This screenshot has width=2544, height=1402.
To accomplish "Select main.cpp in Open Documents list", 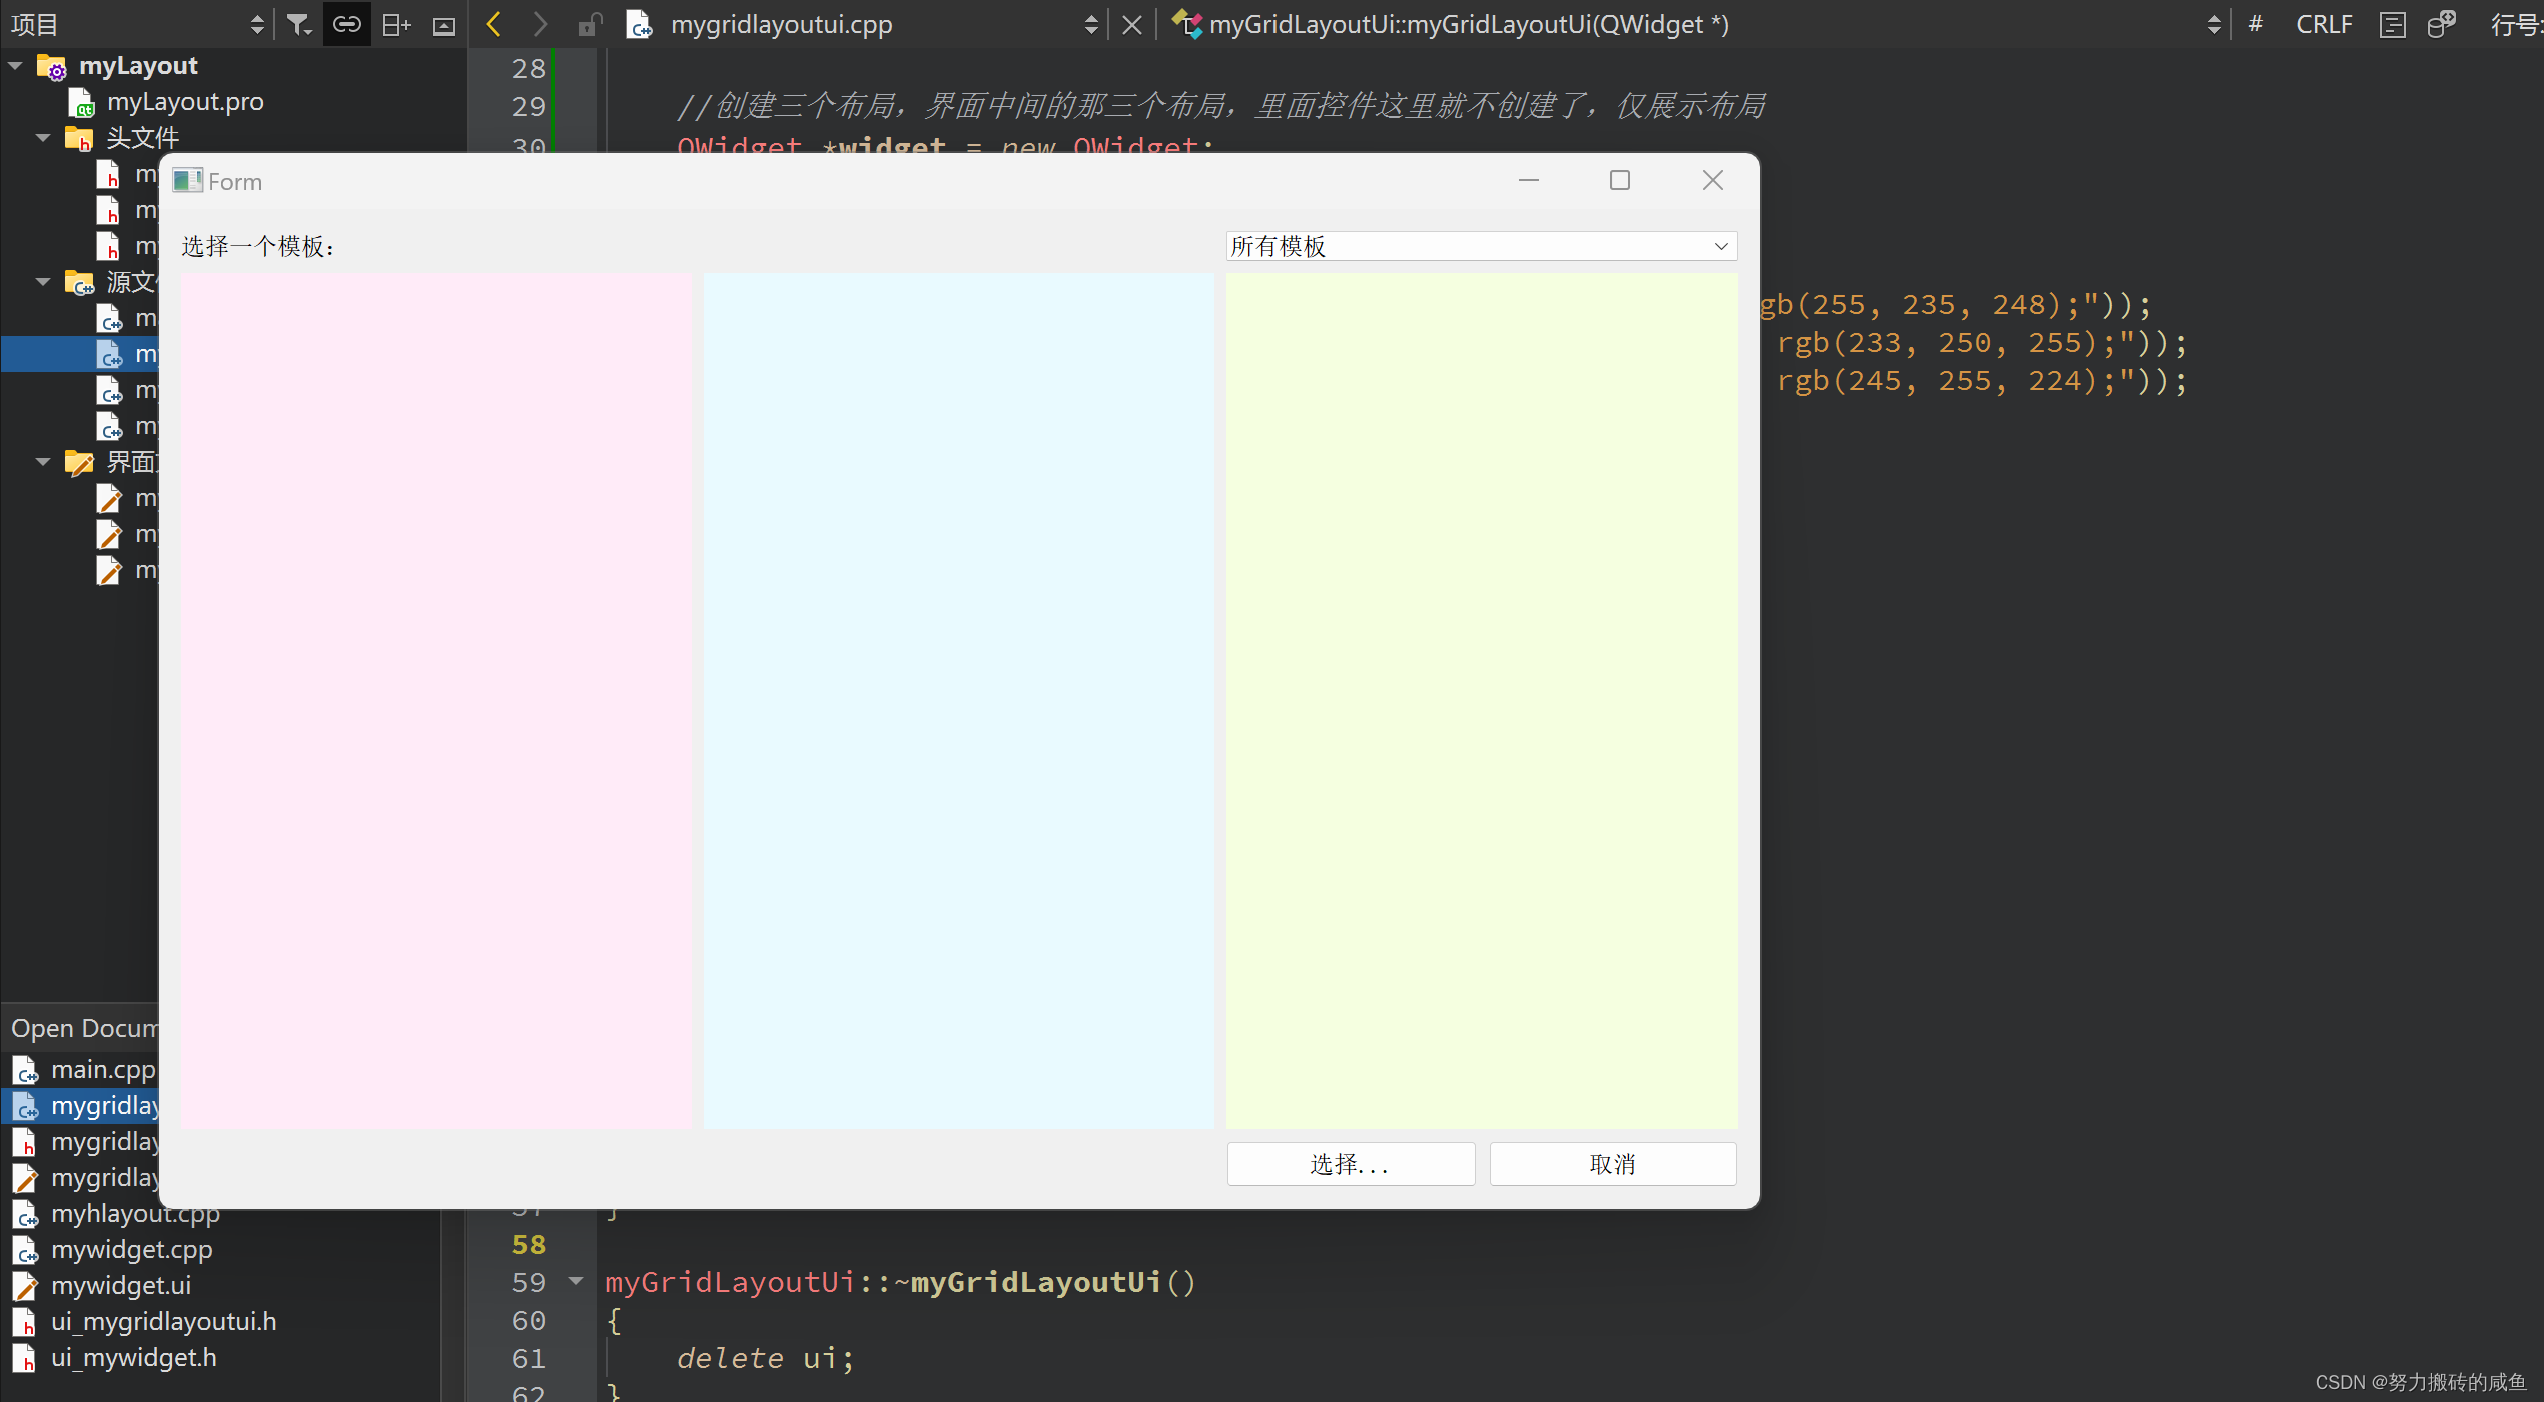I will pyautogui.click(x=102, y=1069).
